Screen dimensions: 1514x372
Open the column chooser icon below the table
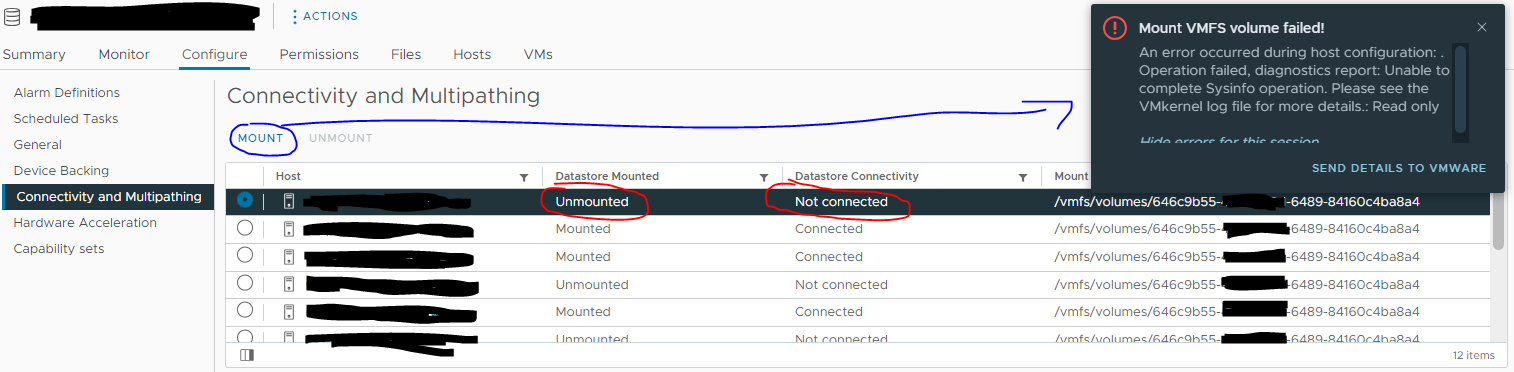click(247, 355)
